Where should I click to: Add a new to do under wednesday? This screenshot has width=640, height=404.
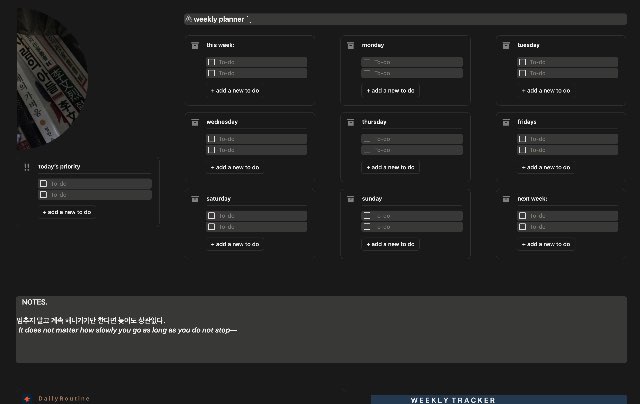coord(235,167)
